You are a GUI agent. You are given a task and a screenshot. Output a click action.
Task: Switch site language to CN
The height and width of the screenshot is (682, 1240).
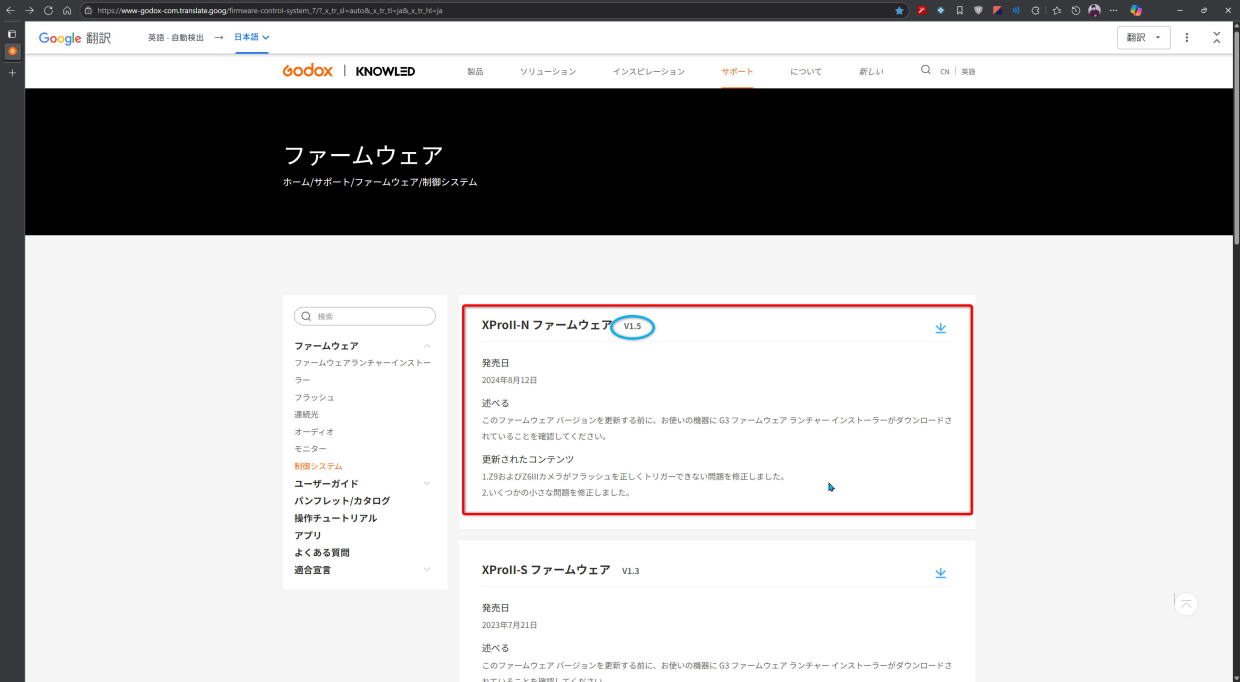(x=944, y=72)
